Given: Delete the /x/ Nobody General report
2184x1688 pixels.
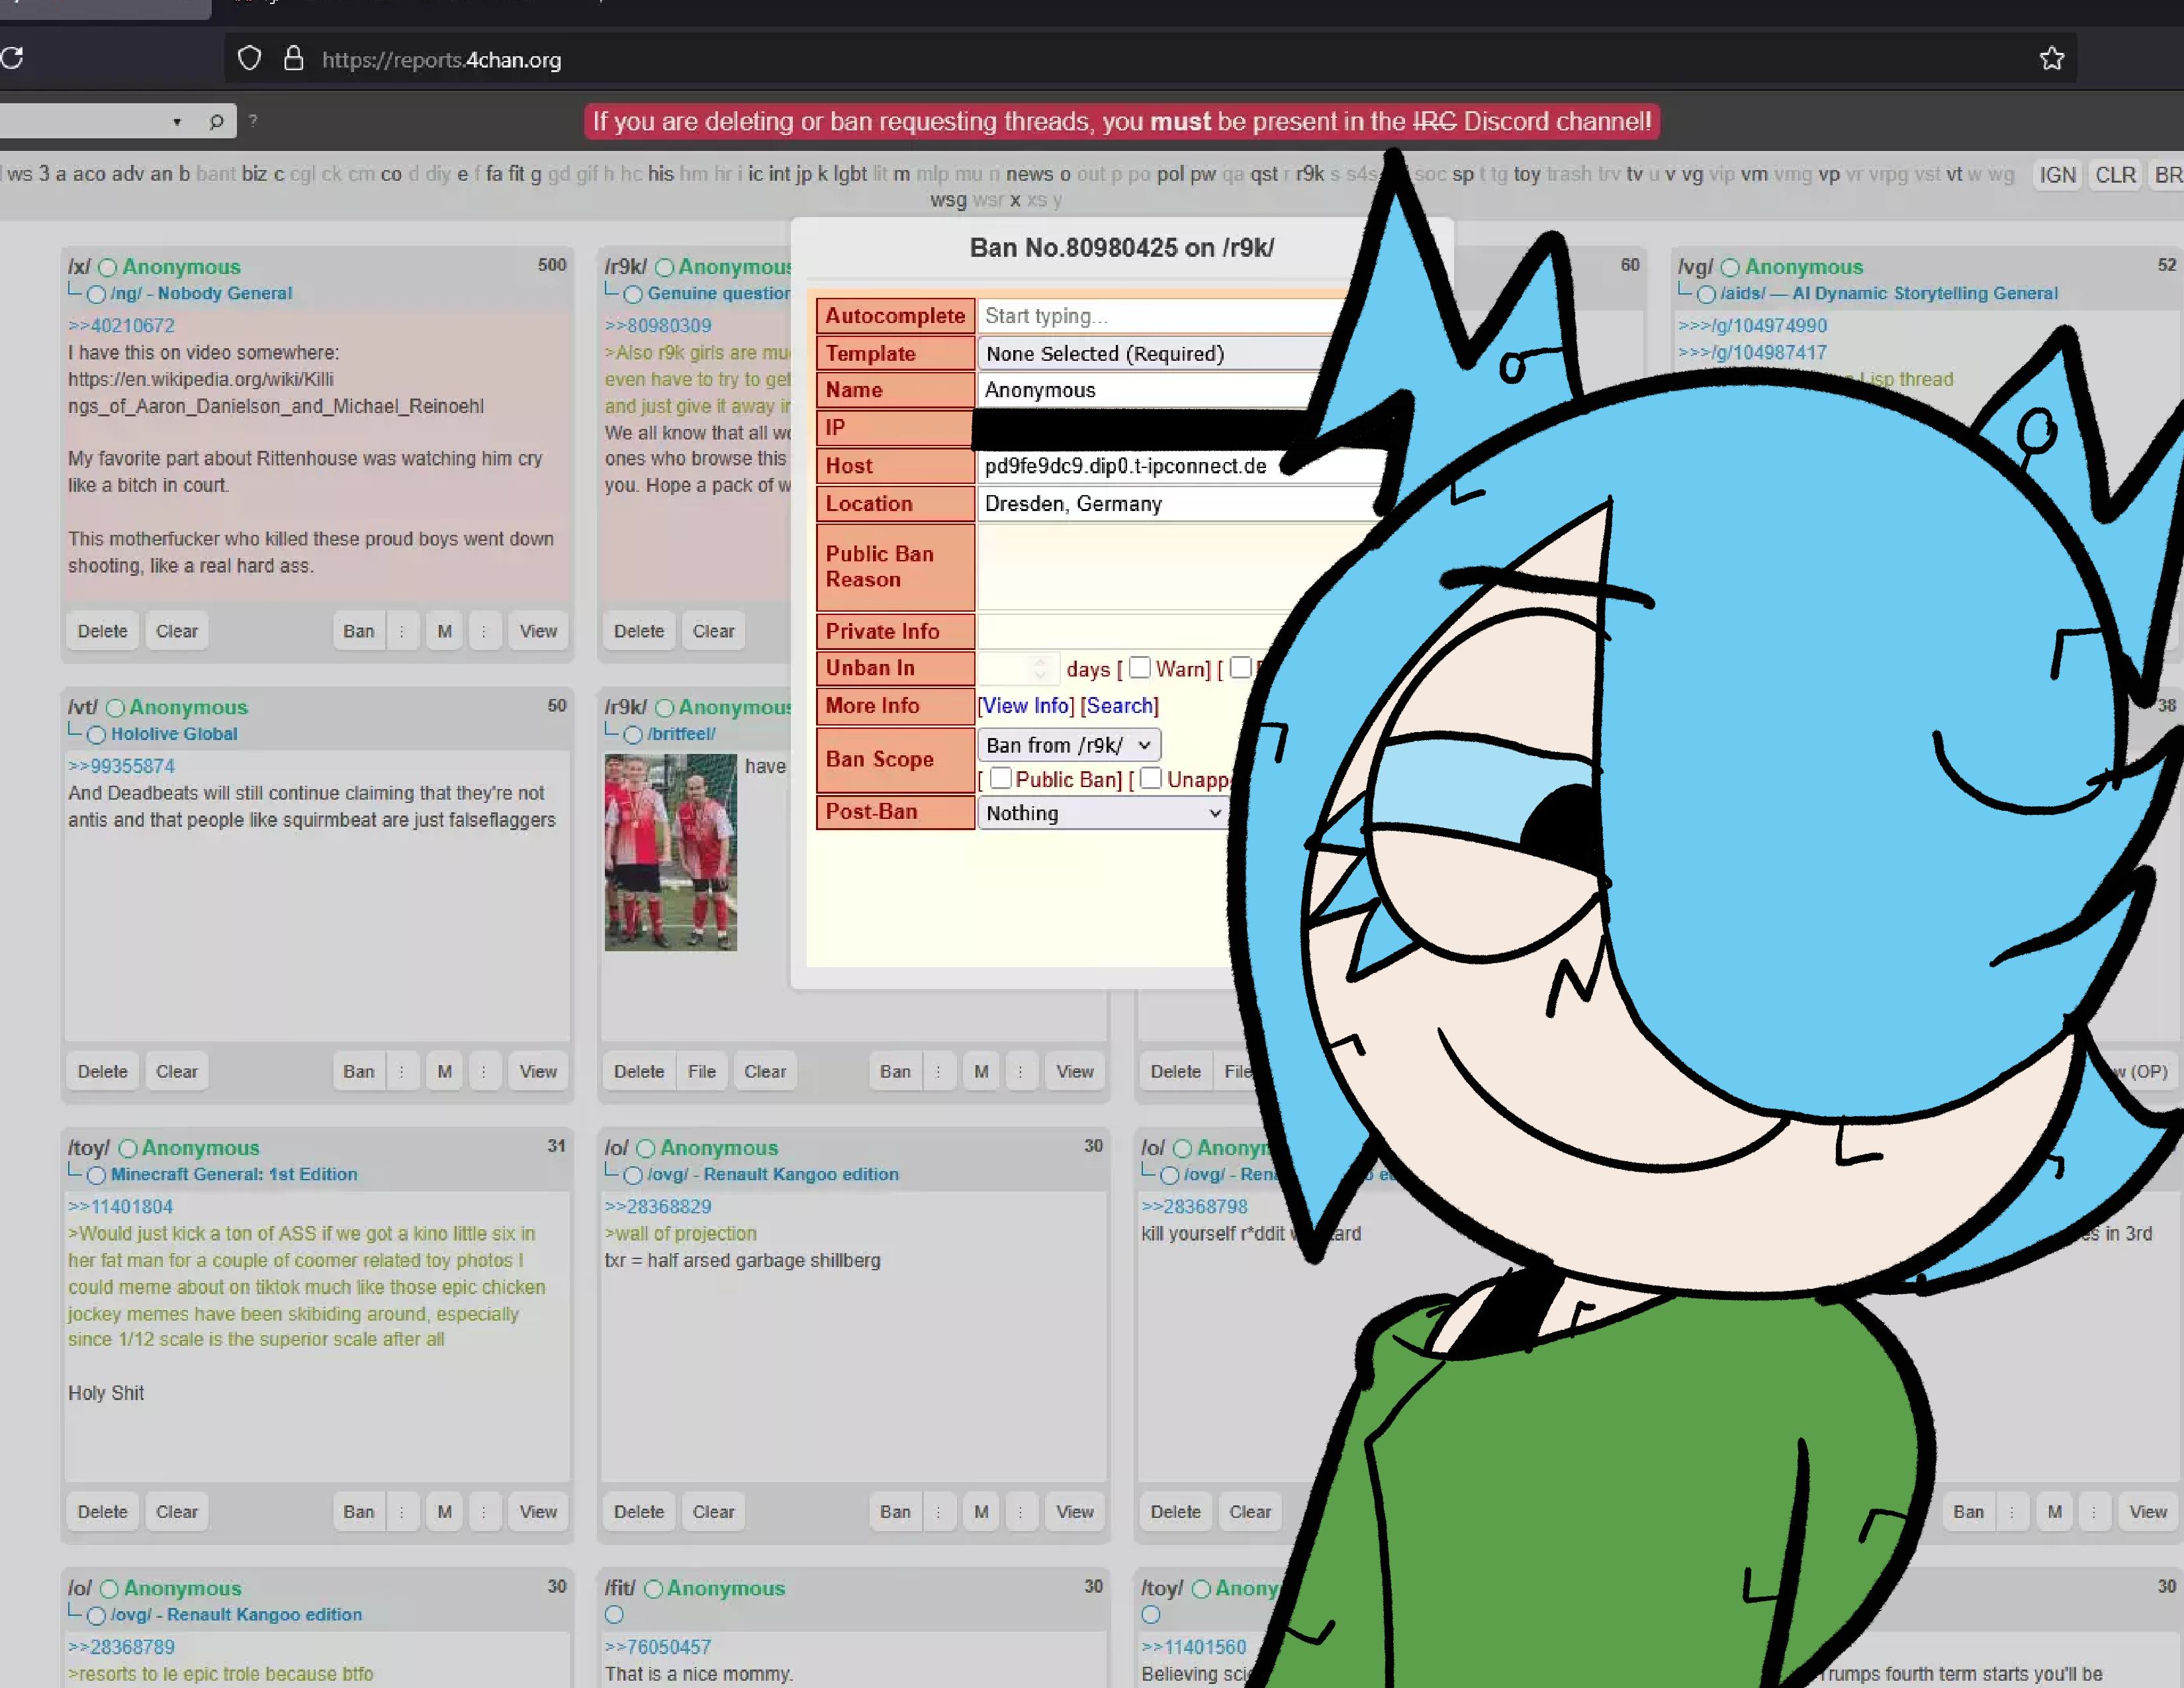Looking at the screenshot, I should click(x=103, y=631).
